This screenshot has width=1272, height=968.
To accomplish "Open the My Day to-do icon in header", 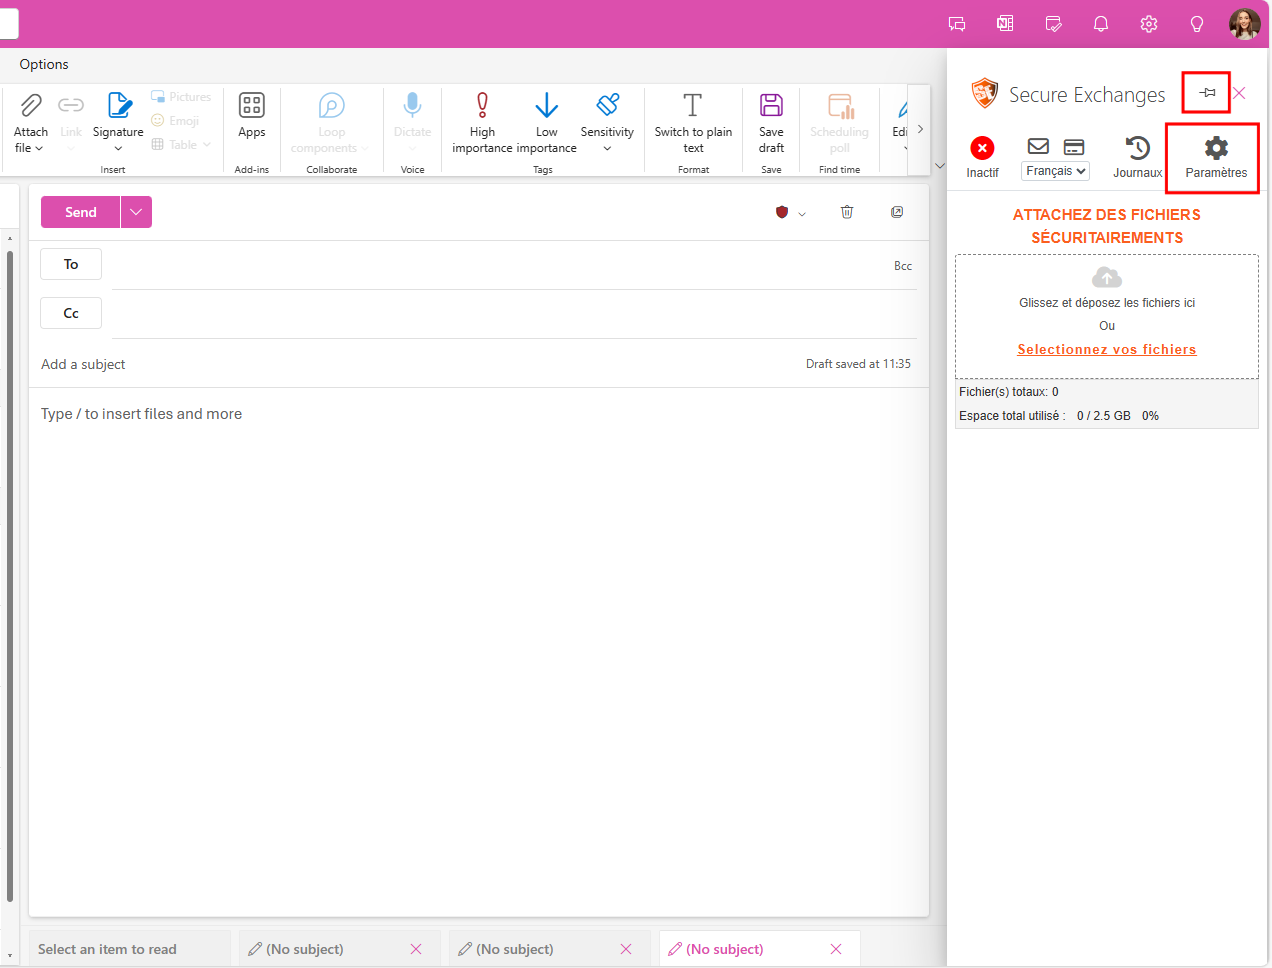I will coord(1053,24).
